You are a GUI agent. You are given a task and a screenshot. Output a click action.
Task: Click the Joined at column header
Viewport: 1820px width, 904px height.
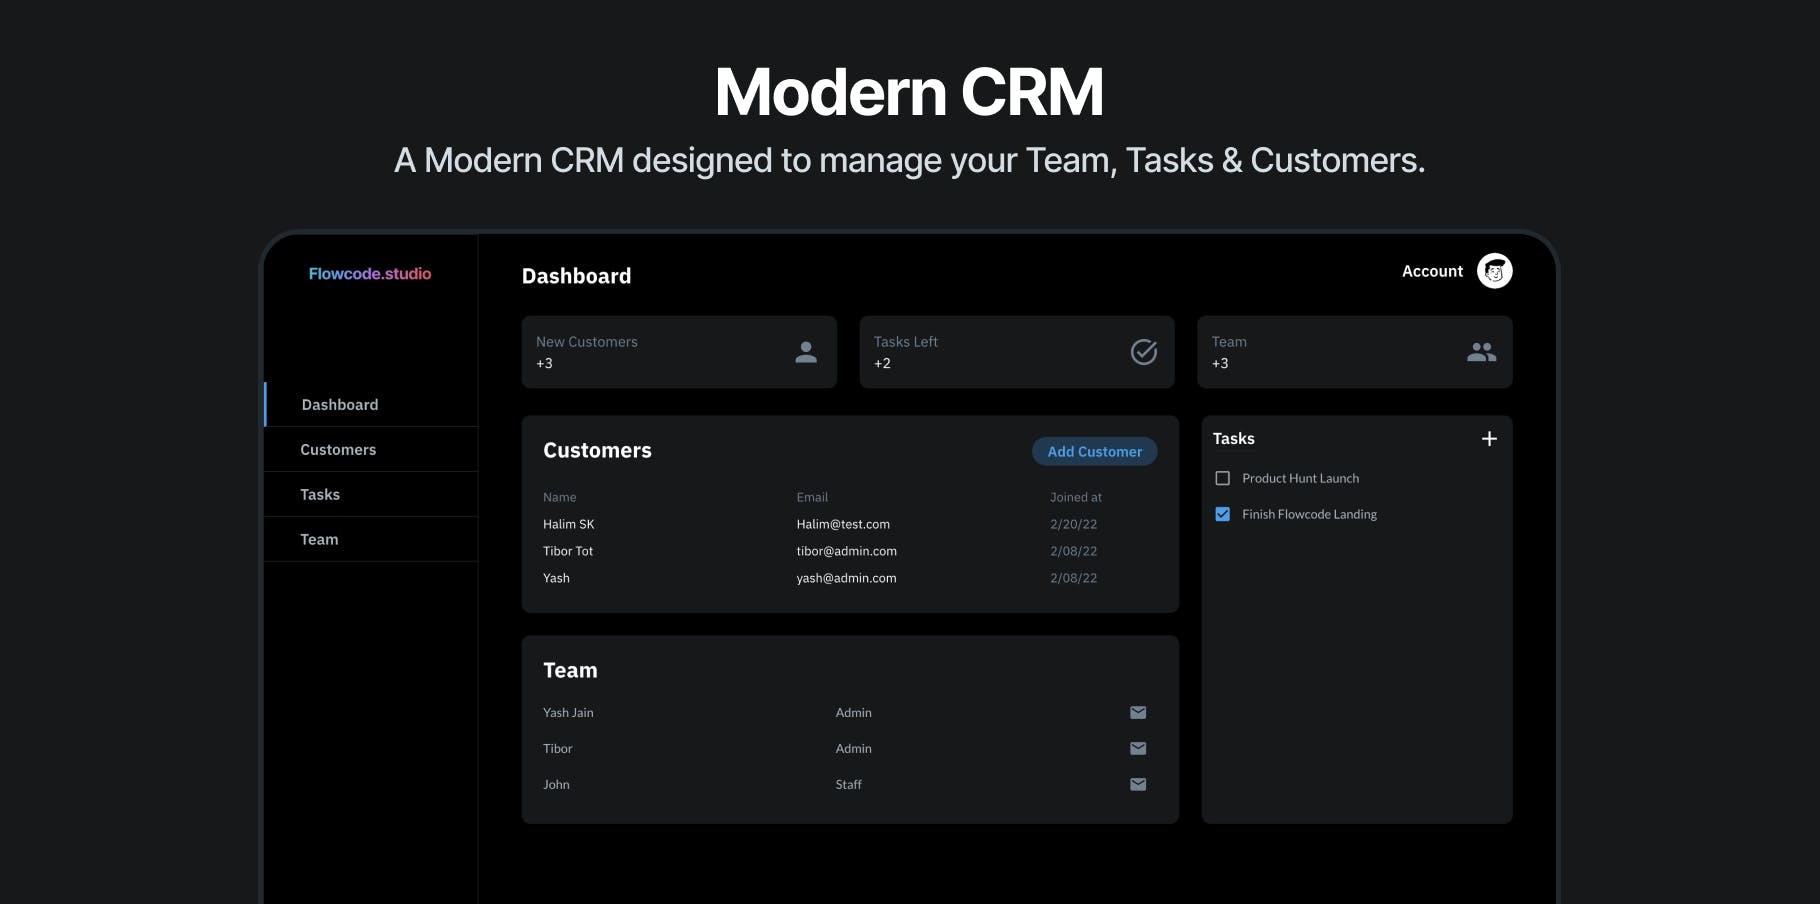1074,497
